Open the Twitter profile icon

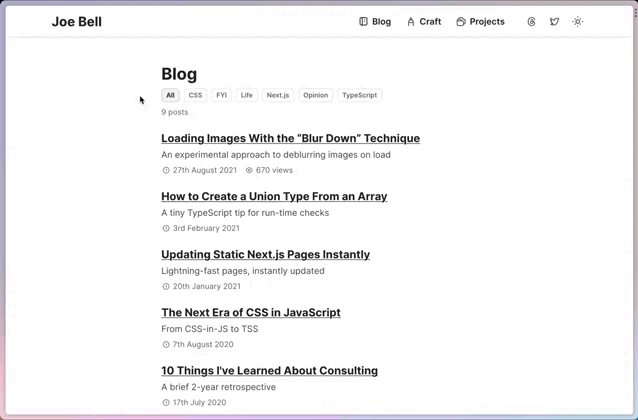click(x=554, y=22)
